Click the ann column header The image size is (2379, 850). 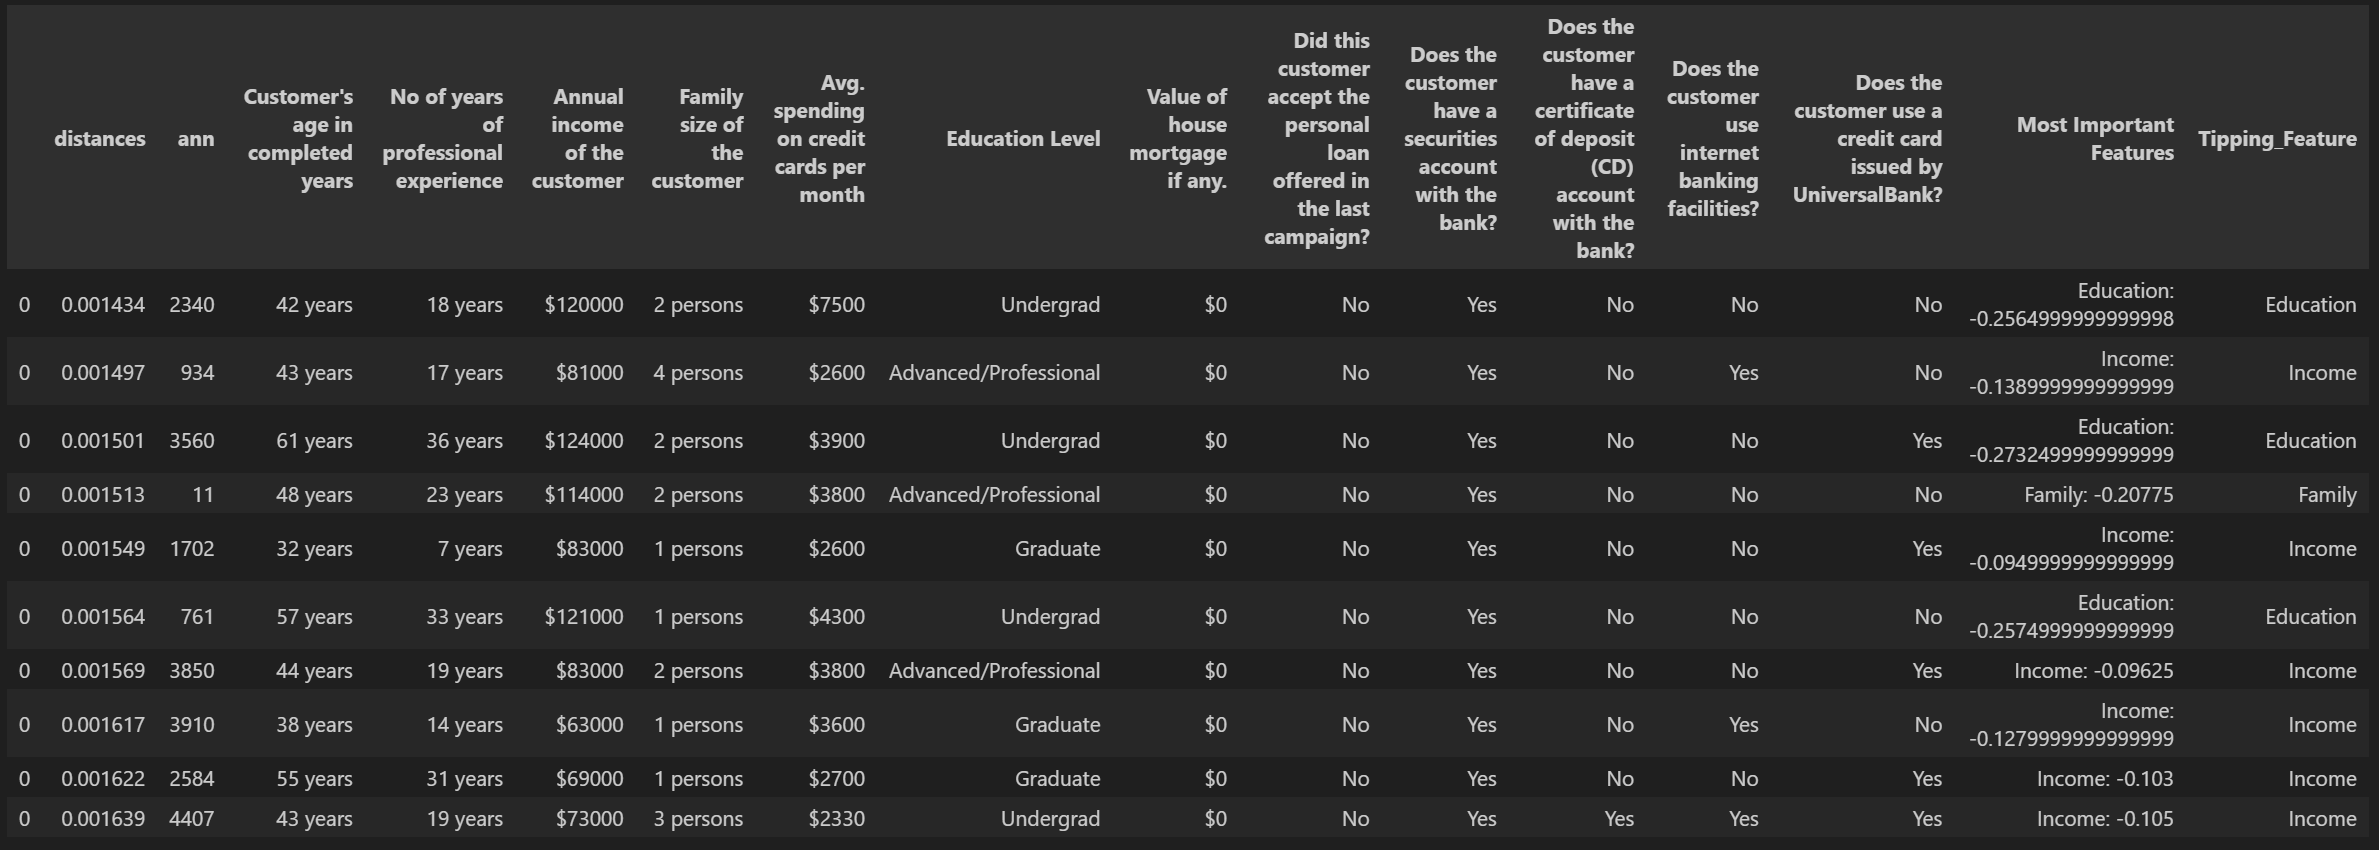(195, 139)
